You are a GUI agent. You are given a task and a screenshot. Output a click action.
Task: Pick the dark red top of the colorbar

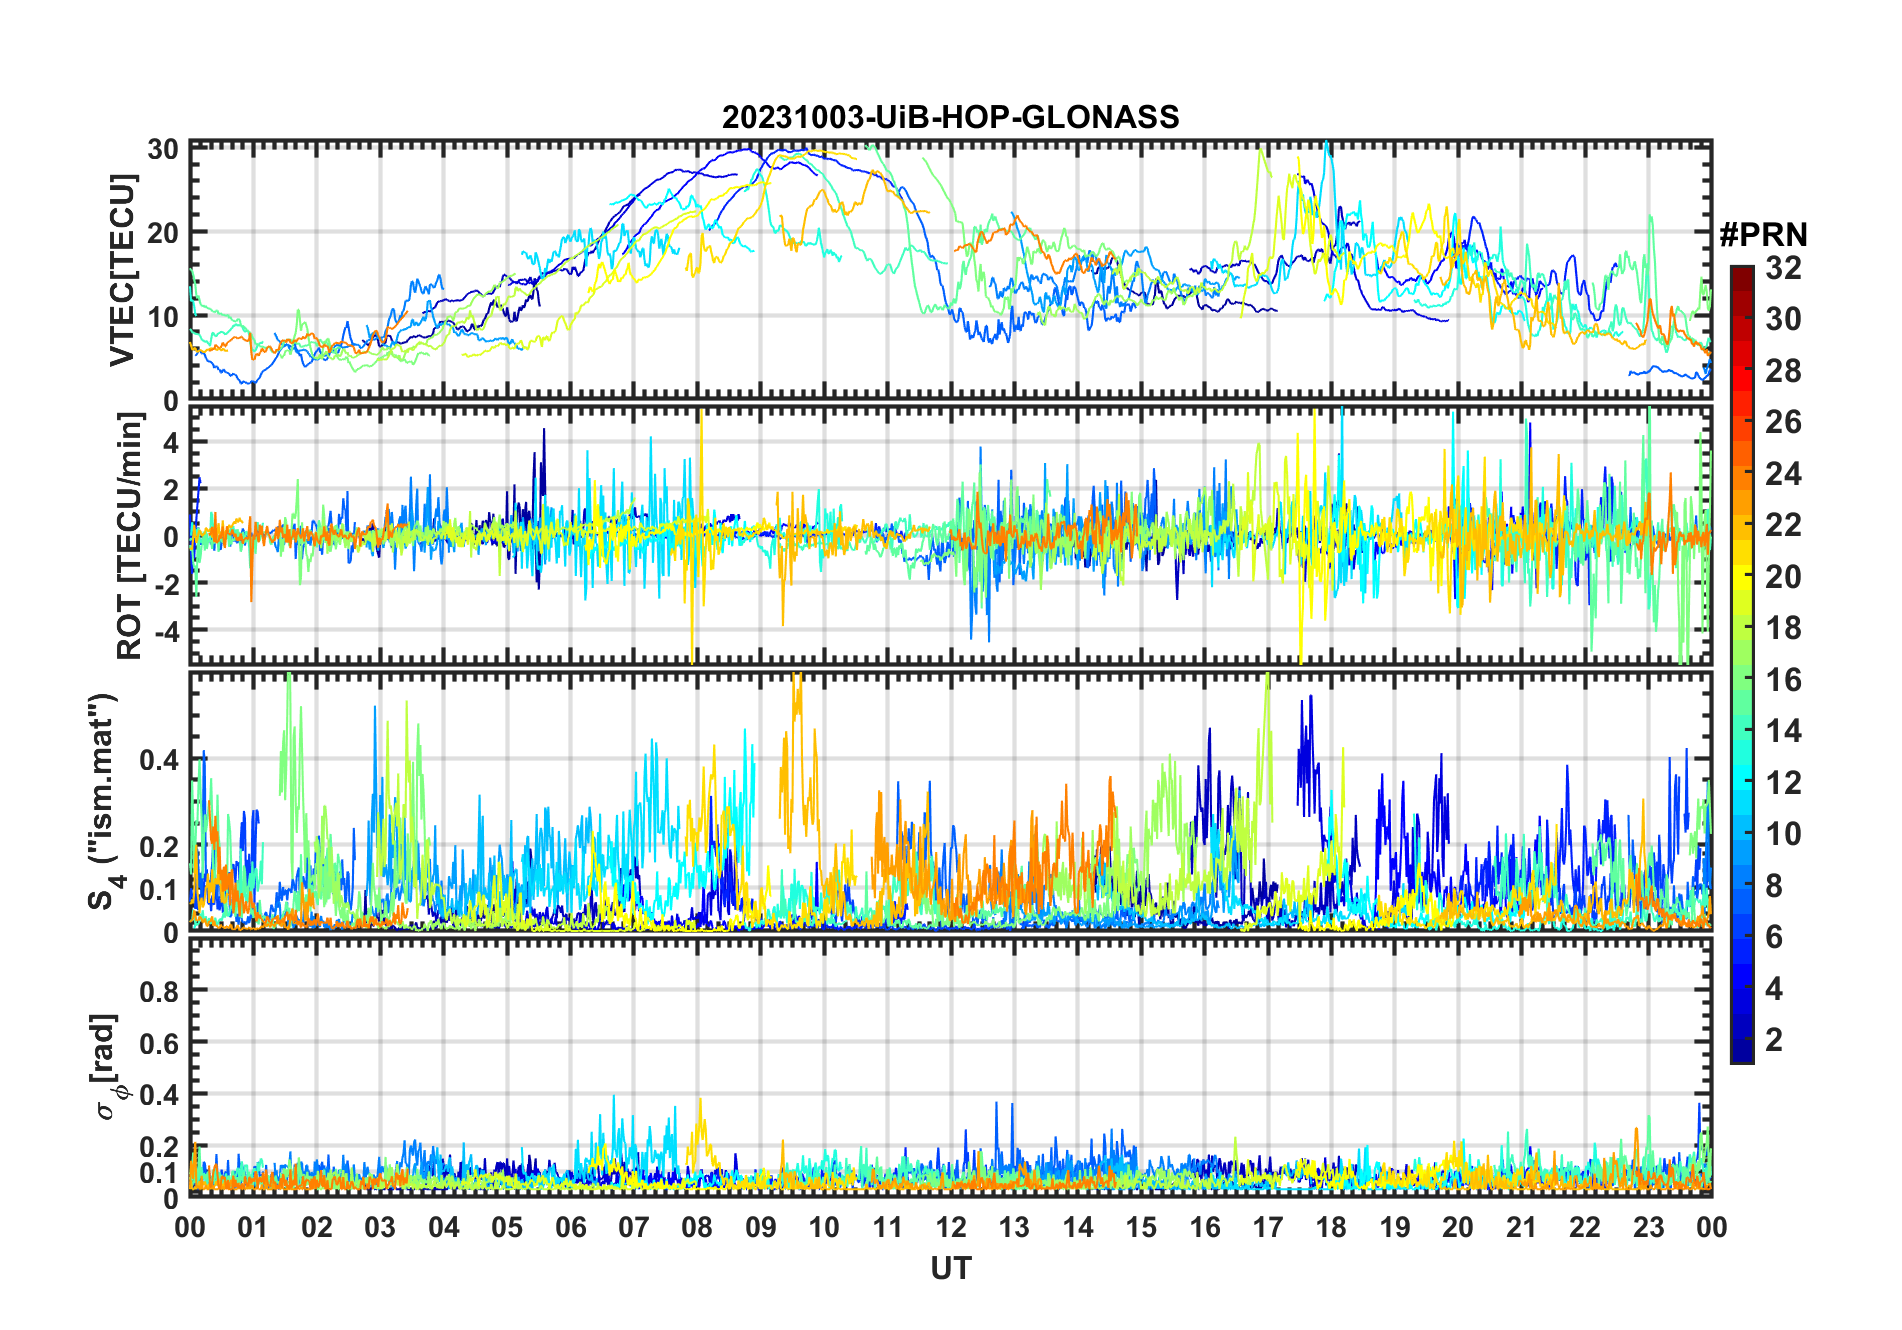[1741, 272]
